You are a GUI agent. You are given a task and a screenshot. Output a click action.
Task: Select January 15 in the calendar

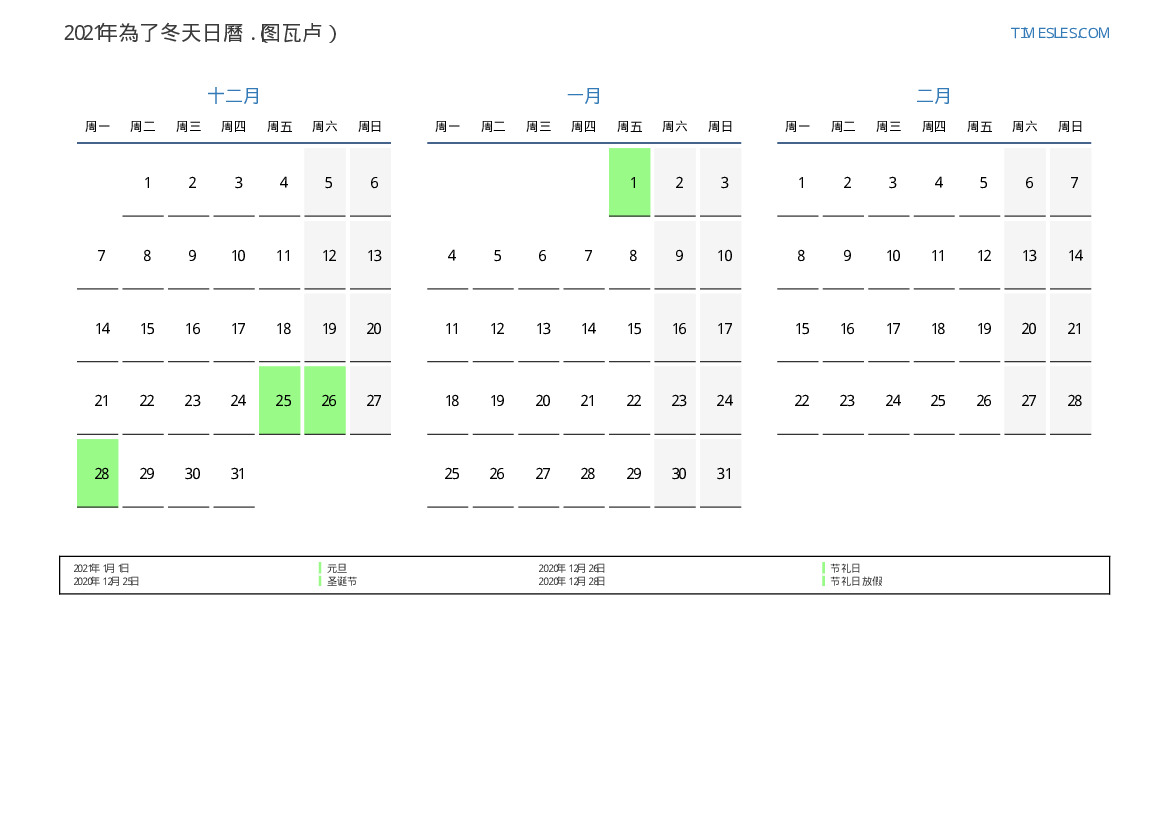pyautogui.click(x=633, y=329)
